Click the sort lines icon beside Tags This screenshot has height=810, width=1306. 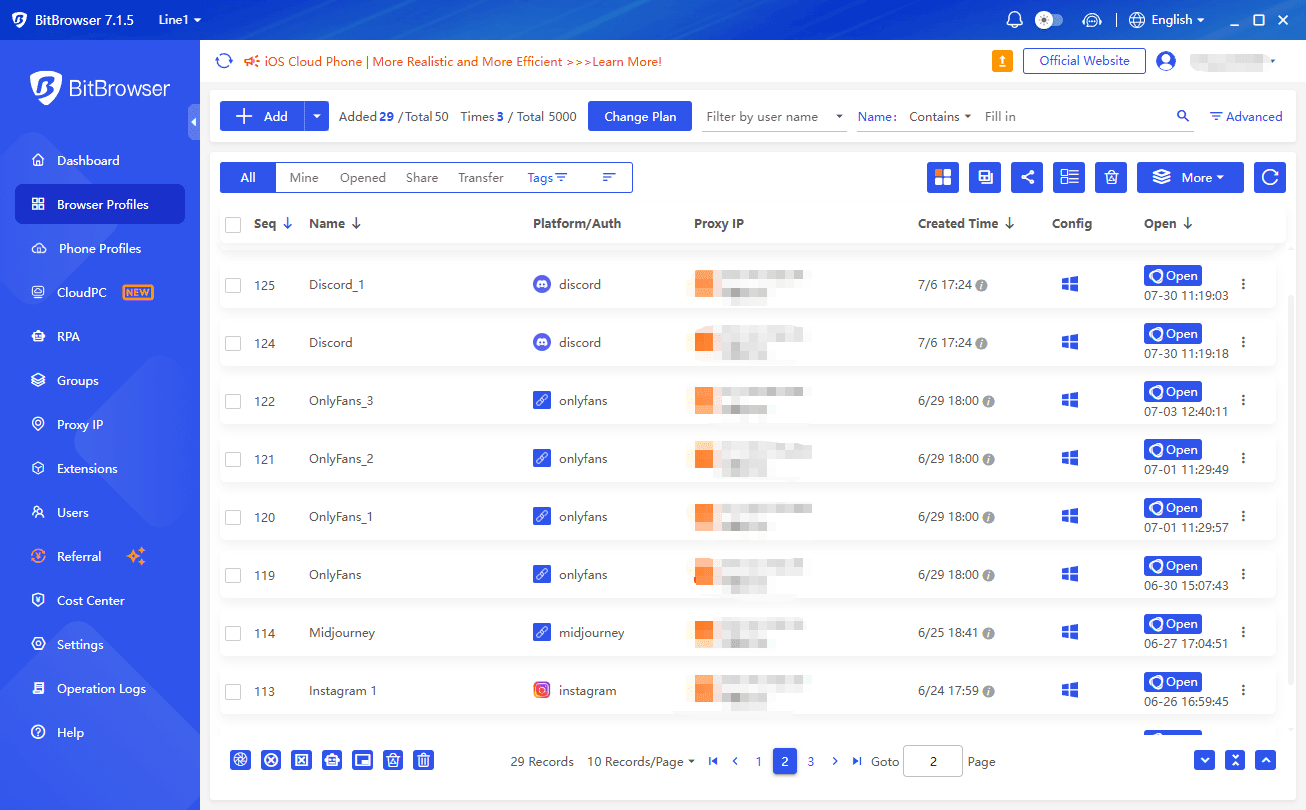[x=609, y=177]
